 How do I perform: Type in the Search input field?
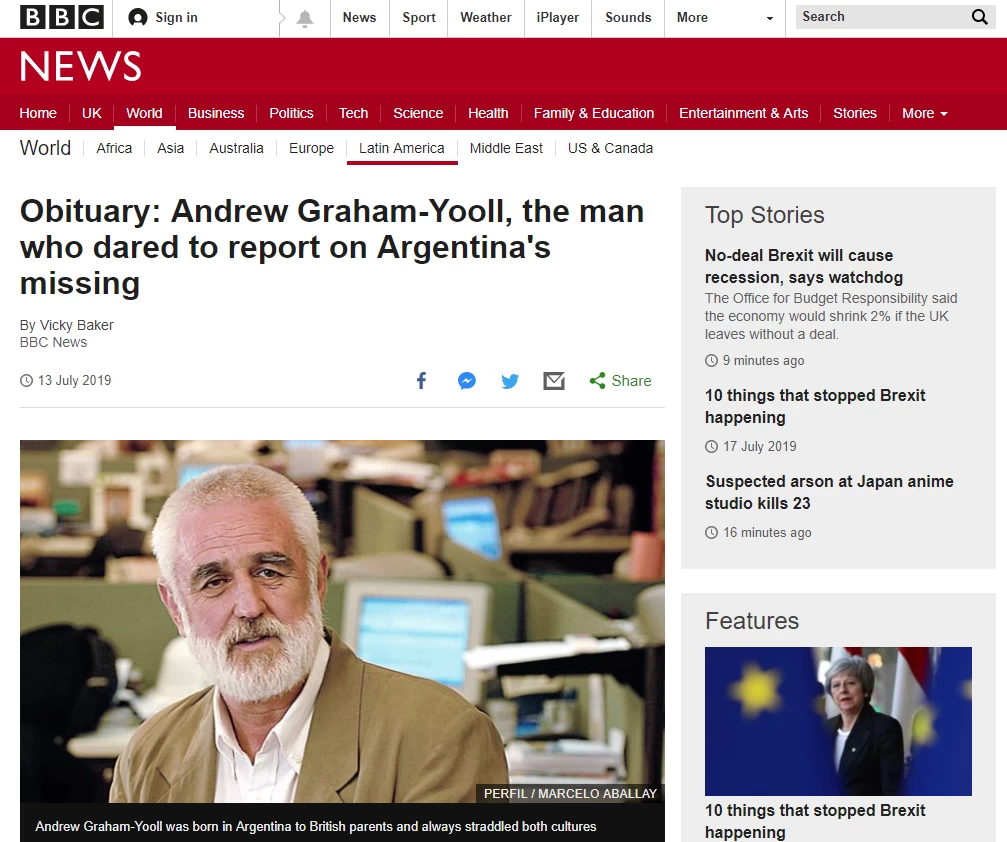click(x=880, y=17)
